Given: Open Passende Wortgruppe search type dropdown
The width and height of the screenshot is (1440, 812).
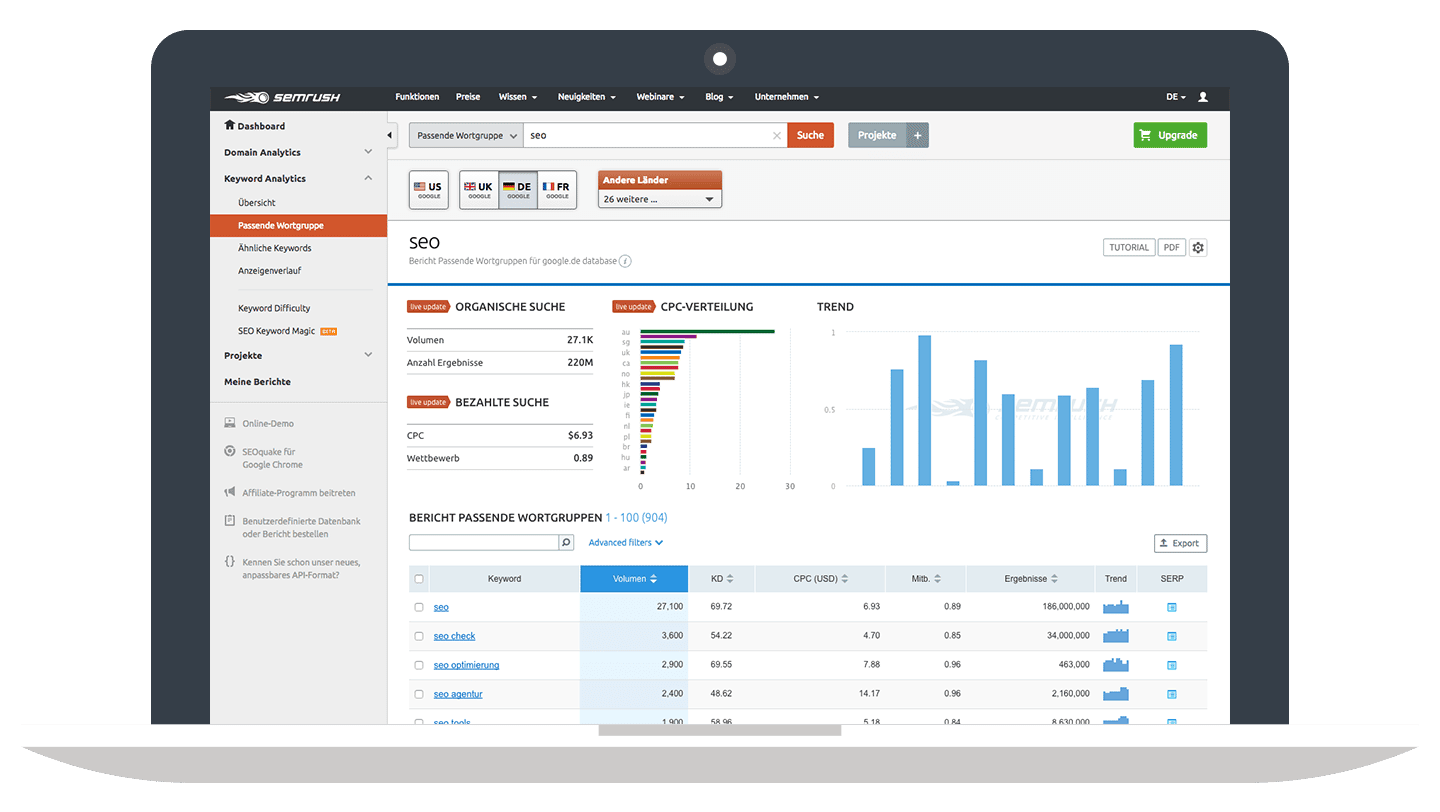Looking at the screenshot, I should point(466,135).
